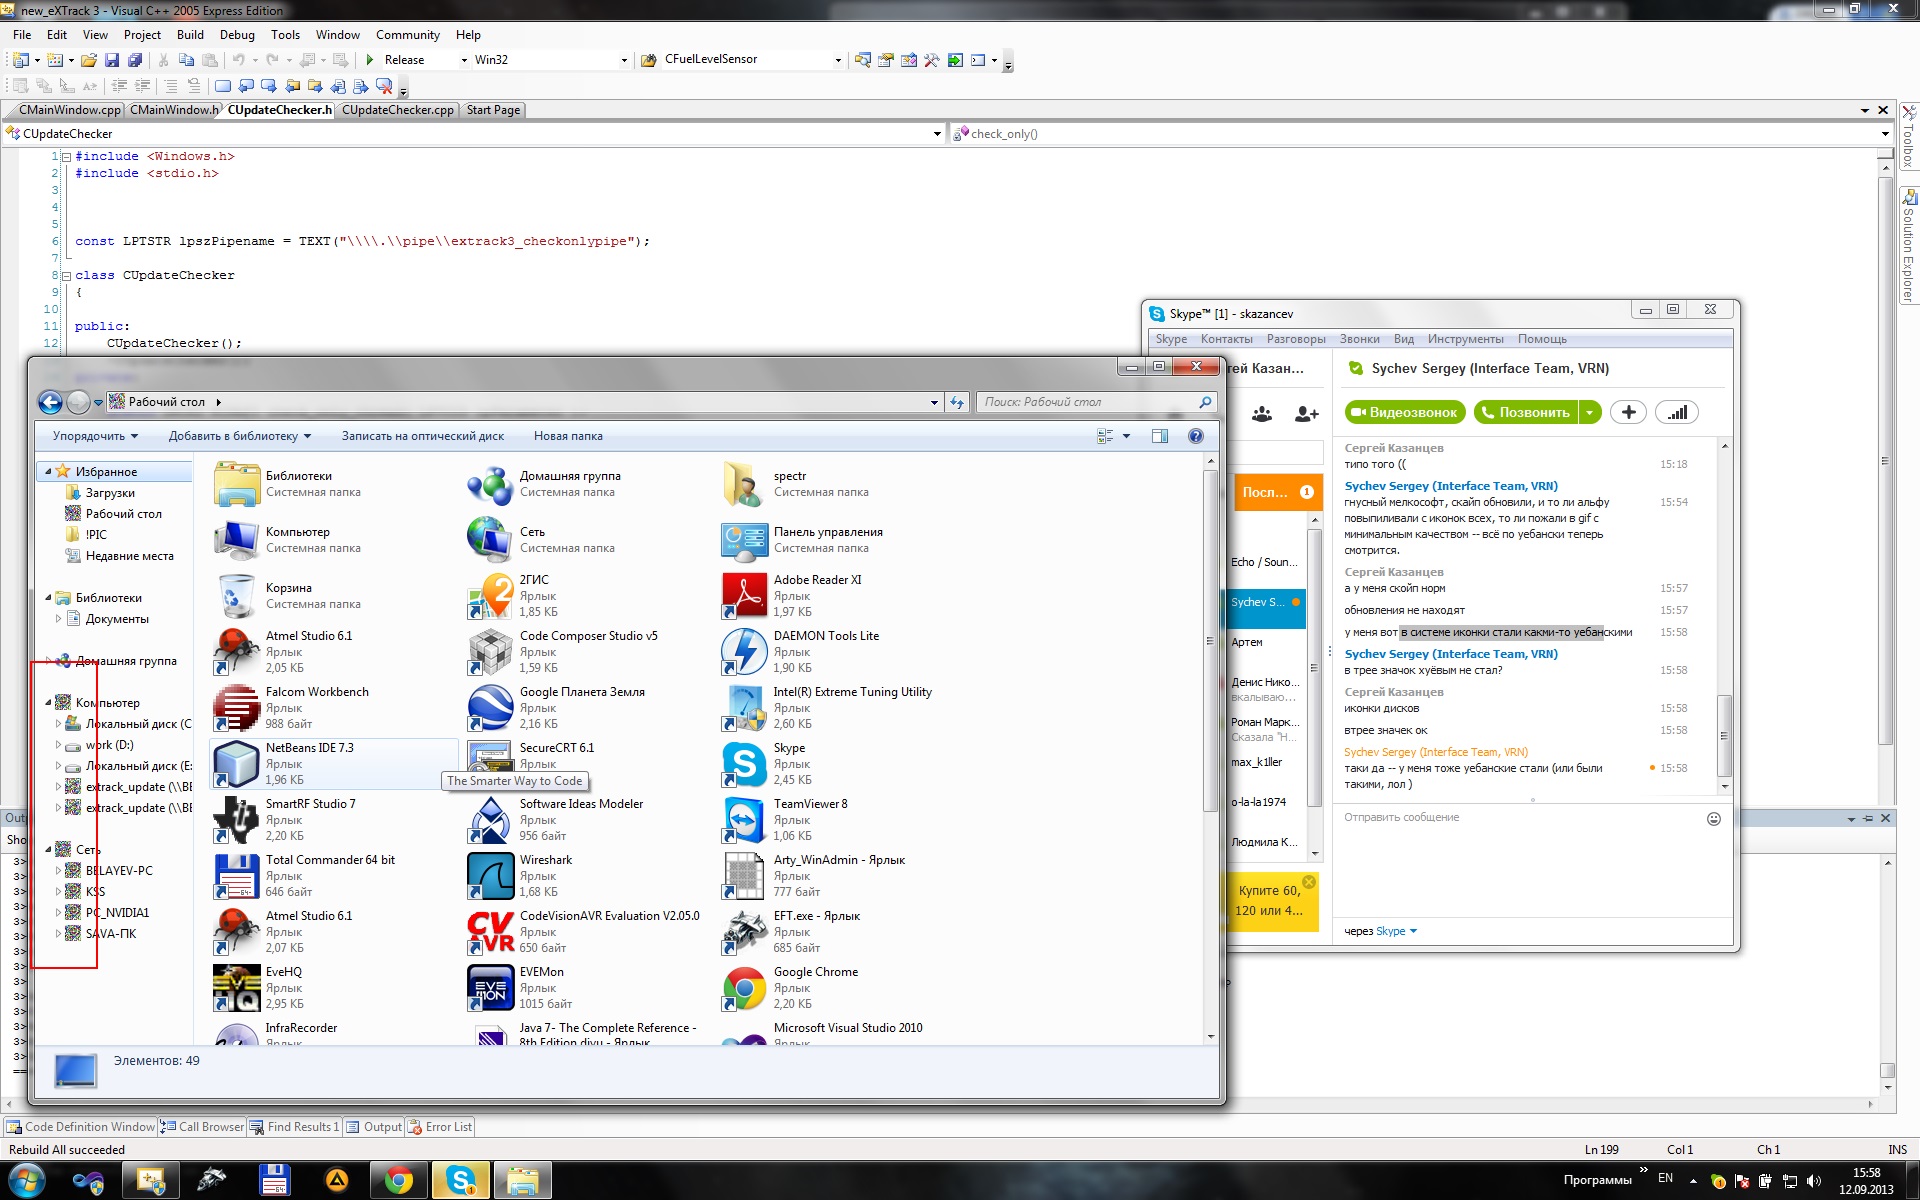The width and height of the screenshot is (1920, 1200).
Task: Click the Clear All Bookmarks toolbar icon
Action: point(384,86)
